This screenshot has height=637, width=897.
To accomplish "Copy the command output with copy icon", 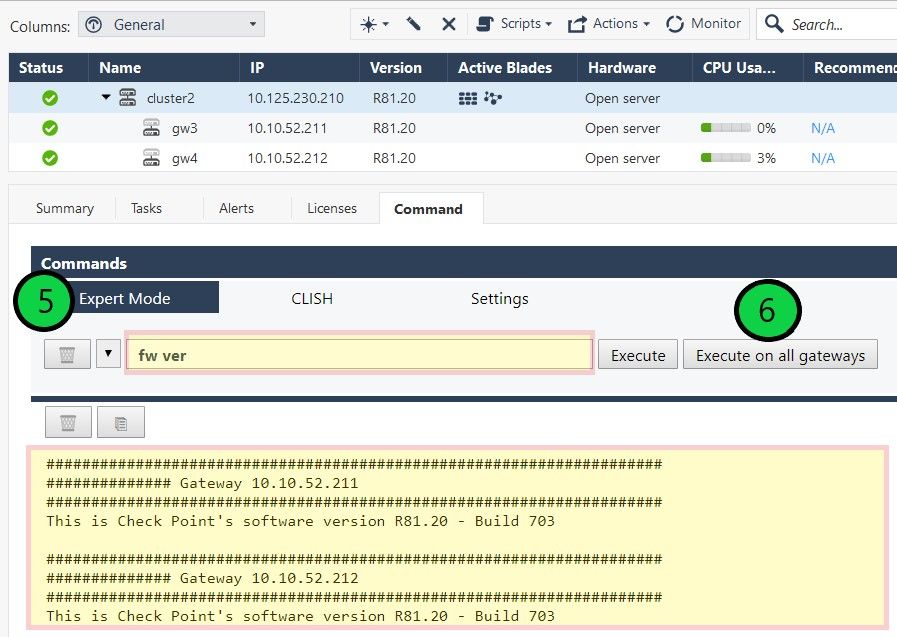I will point(121,422).
